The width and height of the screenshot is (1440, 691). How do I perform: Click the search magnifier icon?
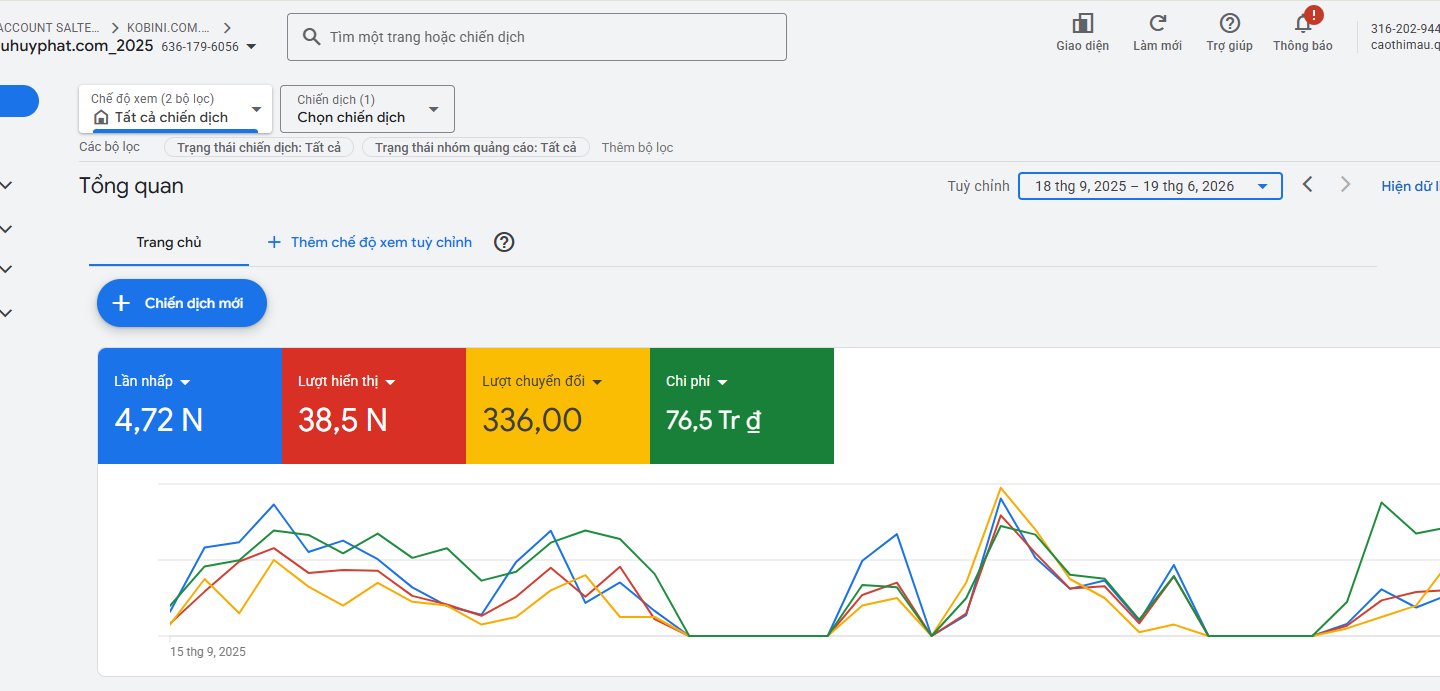click(311, 37)
